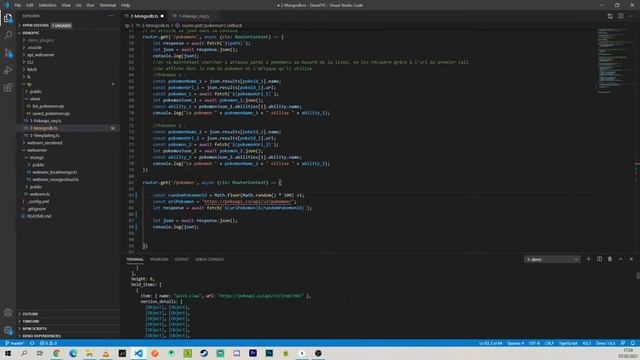Create a new terminal with plus icon
The width and height of the screenshot is (640, 360).
(x=588, y=259)
